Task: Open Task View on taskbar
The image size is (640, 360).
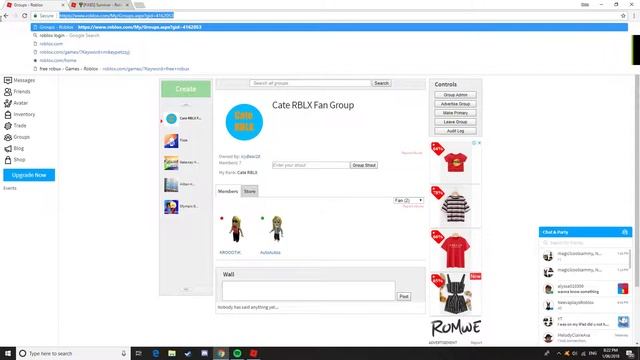Action: (138, 353)
